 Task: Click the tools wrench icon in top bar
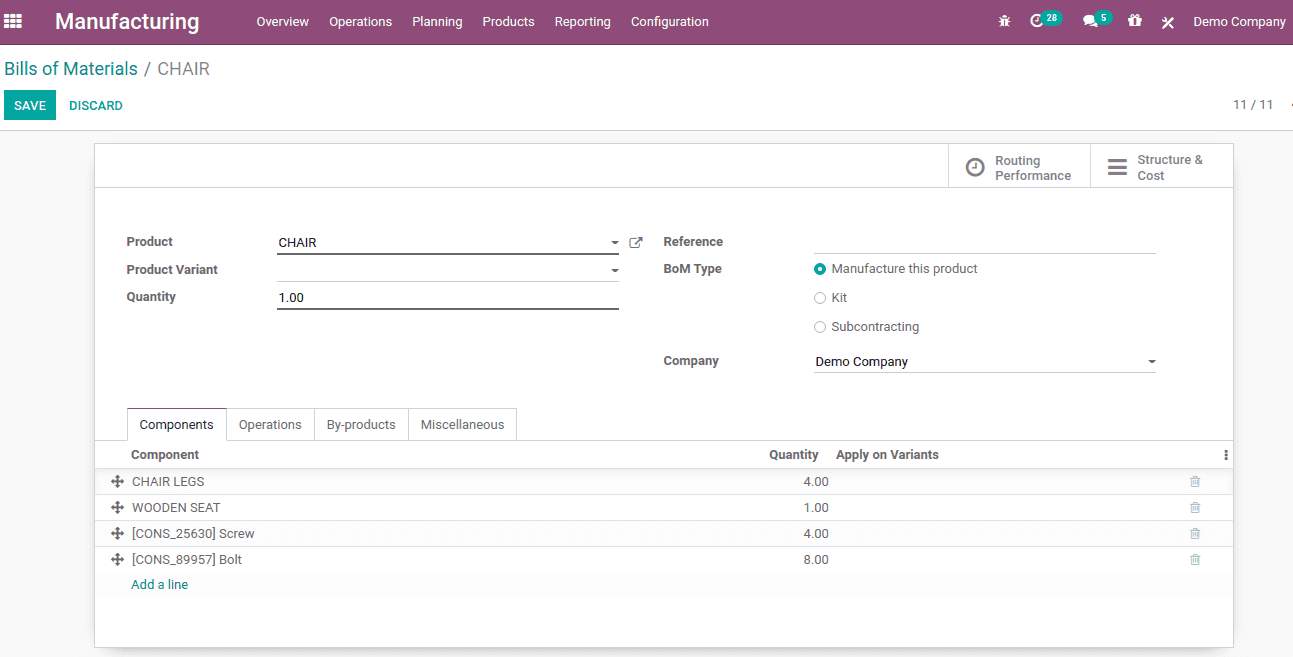tap(1167, 22)
